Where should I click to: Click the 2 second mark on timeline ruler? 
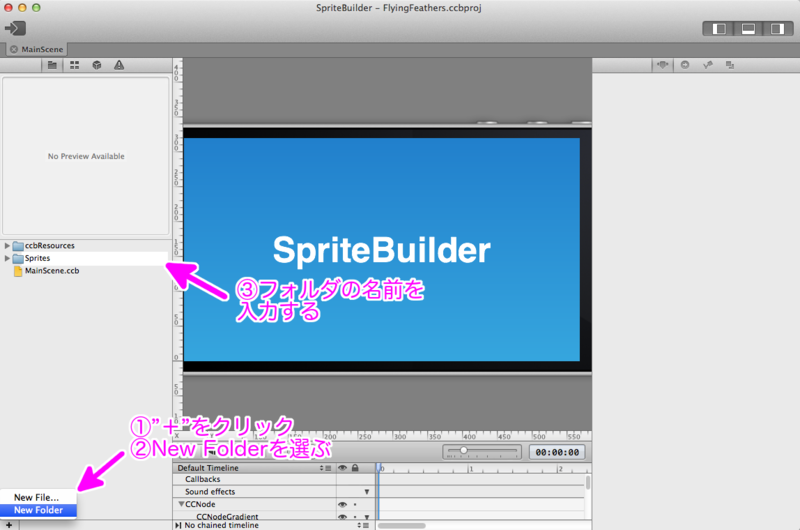[560, 468]
